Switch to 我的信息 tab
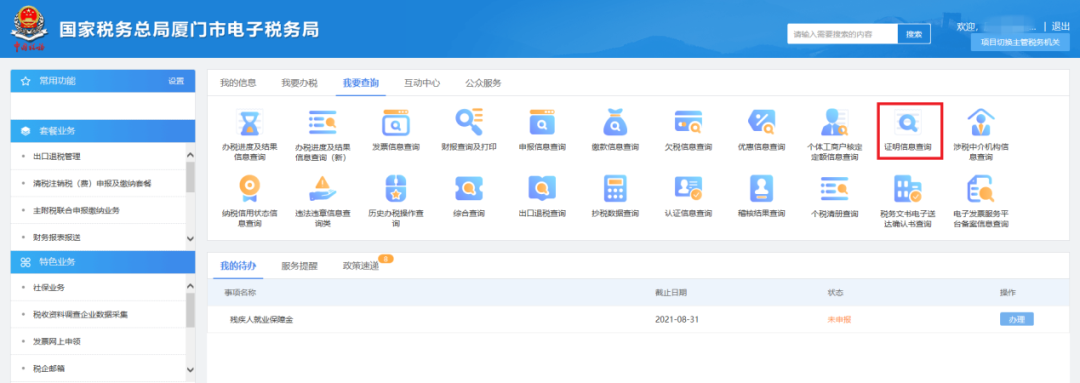1080x383 pixels. pos(238,83)
